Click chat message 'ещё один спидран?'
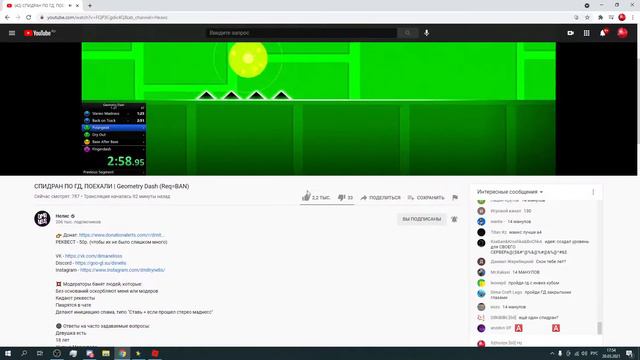 click(538, 318)
